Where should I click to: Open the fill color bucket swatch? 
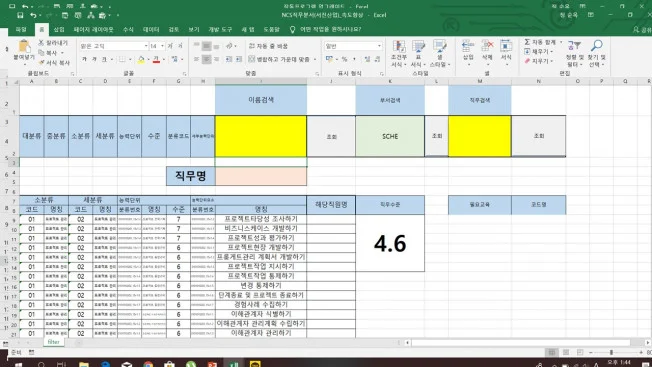click(141, 60)
